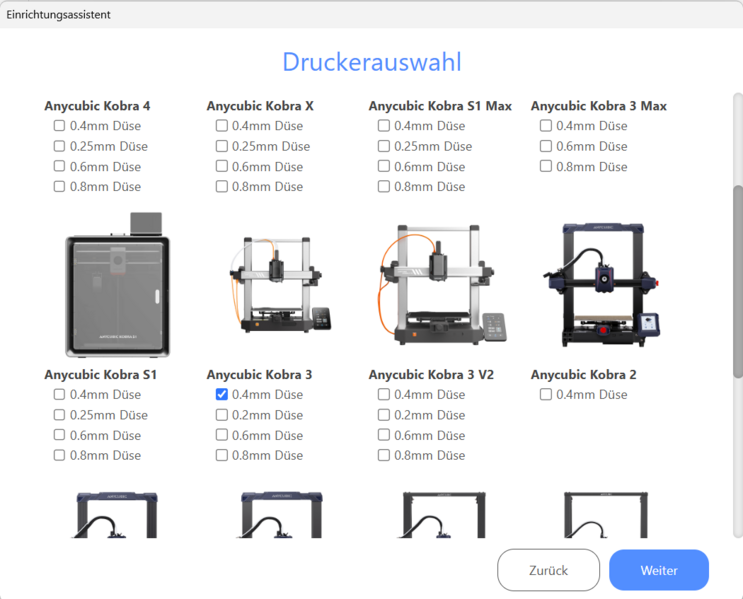Click the Anycubic Kobra S1 heading
743x599 pixels.
pyautogui.click(x=100, y=374)
